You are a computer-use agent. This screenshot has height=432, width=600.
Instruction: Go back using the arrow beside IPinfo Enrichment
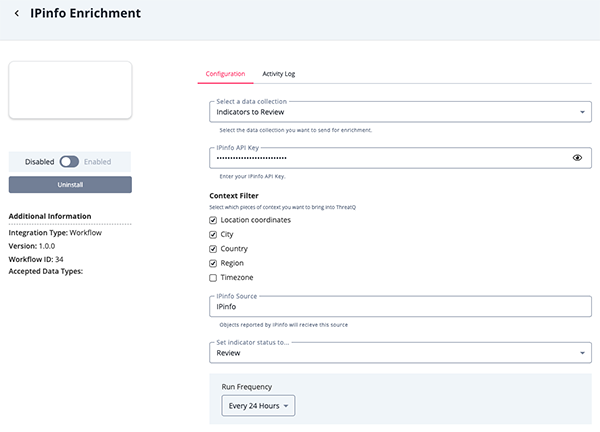16,13
